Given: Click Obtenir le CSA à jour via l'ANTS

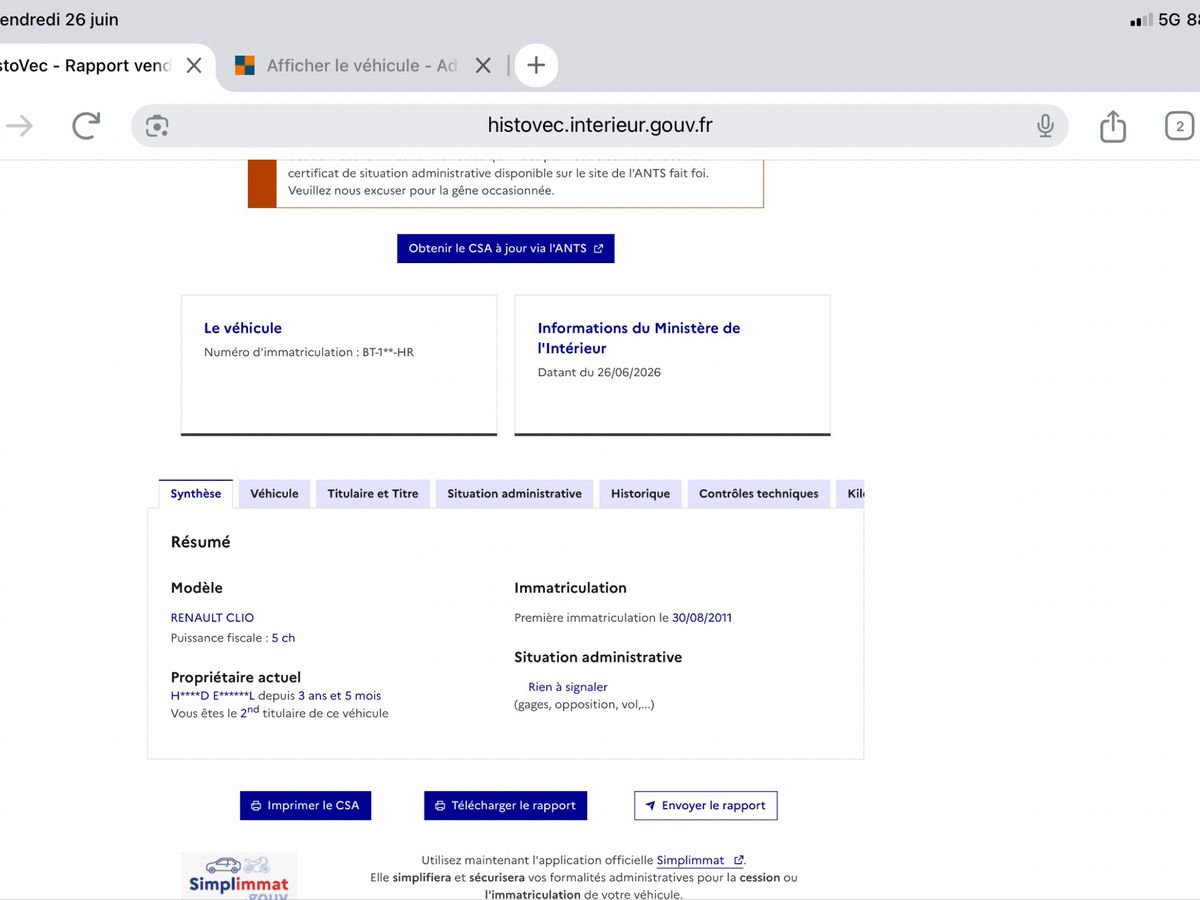Looking at the screenshot, I should point(506,249).
